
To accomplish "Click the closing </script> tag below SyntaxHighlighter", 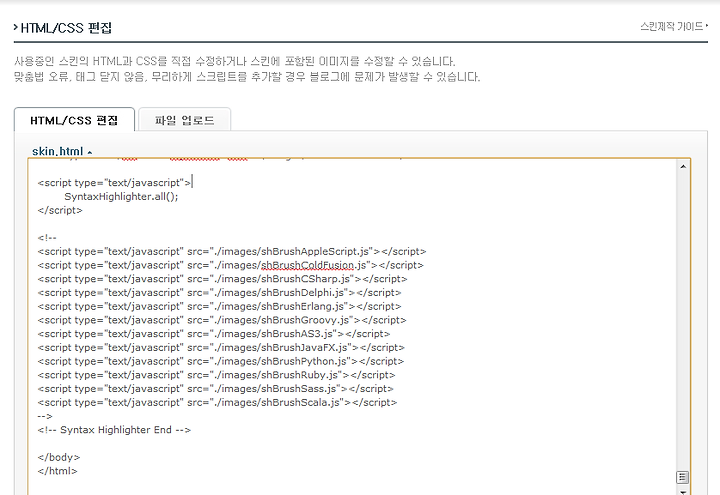I will pyautogui.click(x=60, y=210).
